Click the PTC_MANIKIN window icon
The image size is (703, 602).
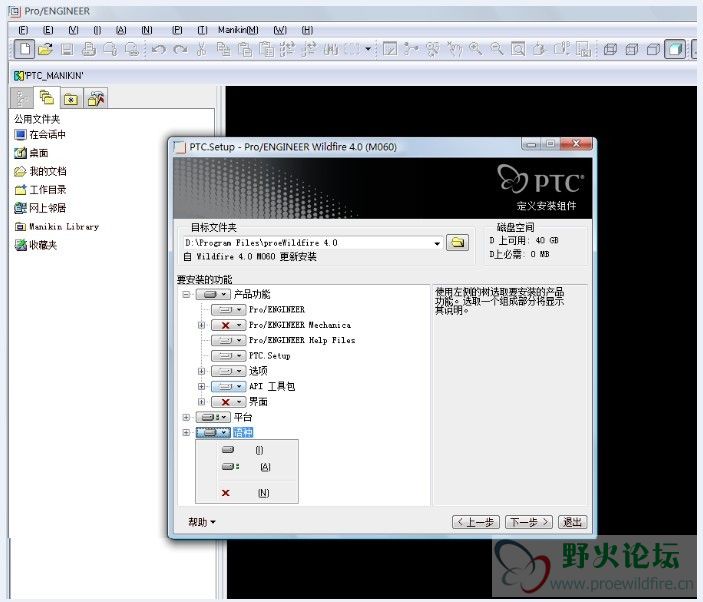18,76
